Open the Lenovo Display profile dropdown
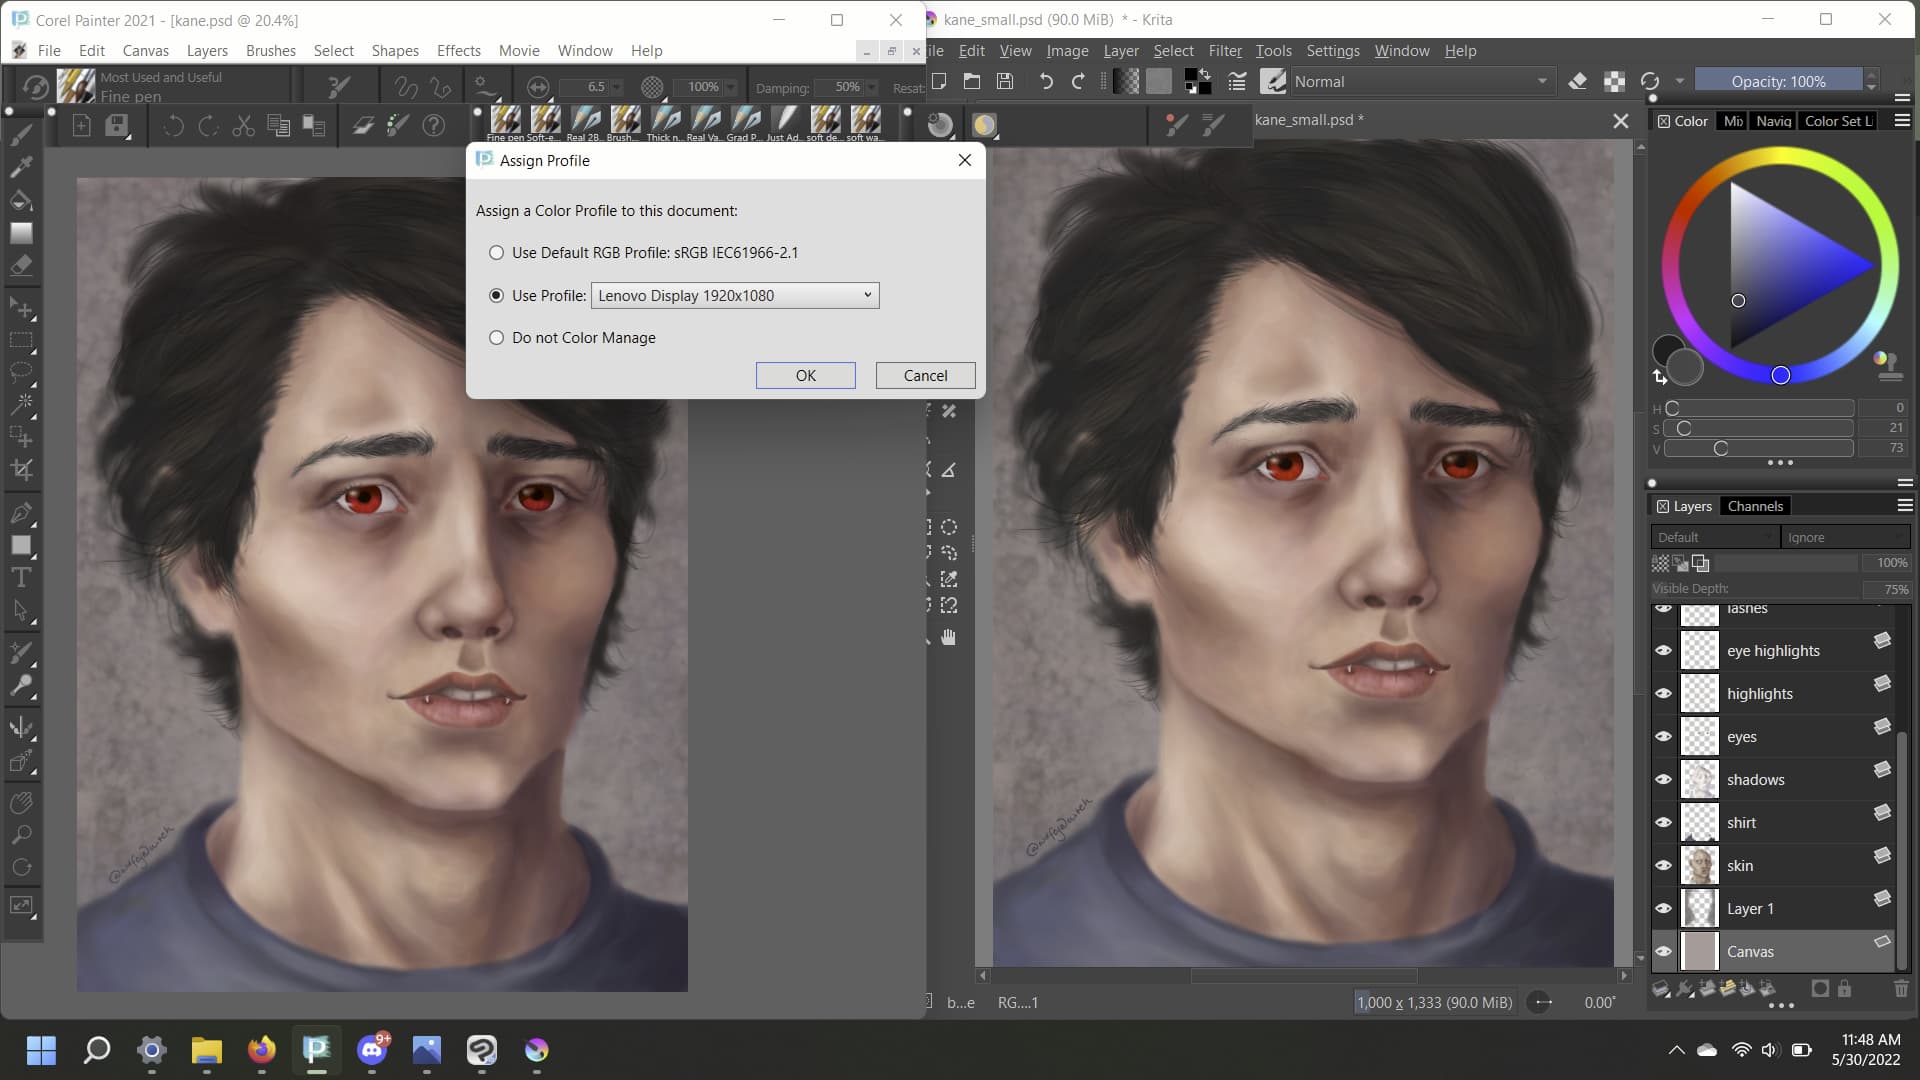This screenshot has width=1920, height=1080. (735, 296)
